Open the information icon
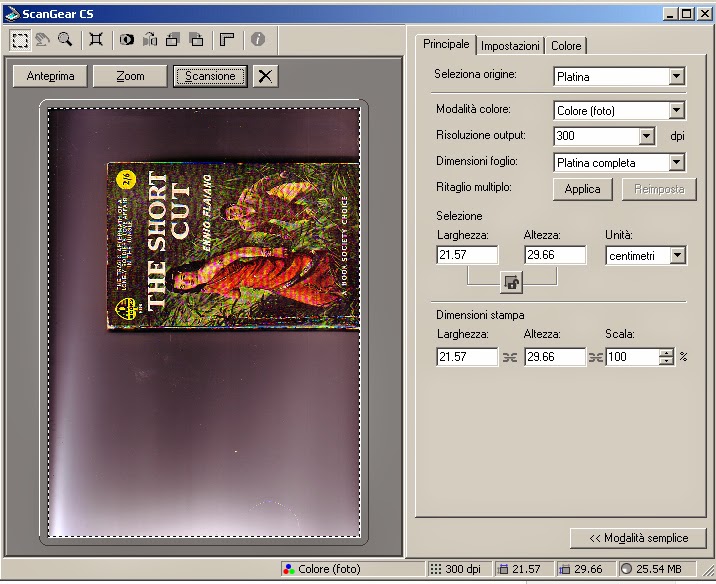The height and width of the screenshot is (584, 716). 258,40
